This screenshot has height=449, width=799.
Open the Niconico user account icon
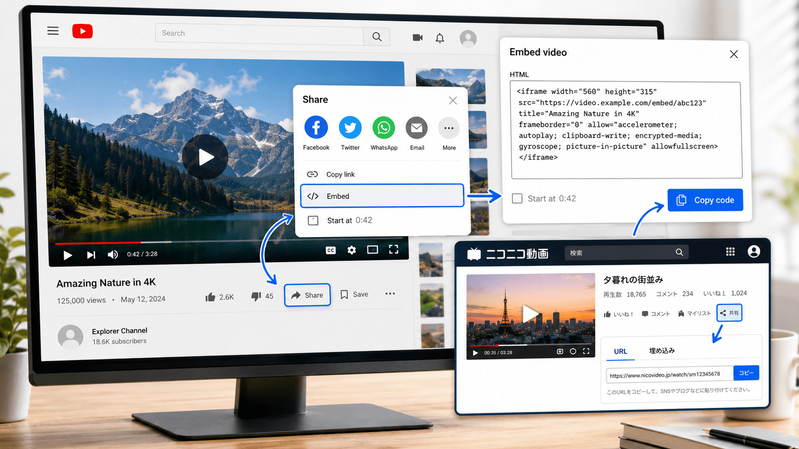tap(754, 251)
